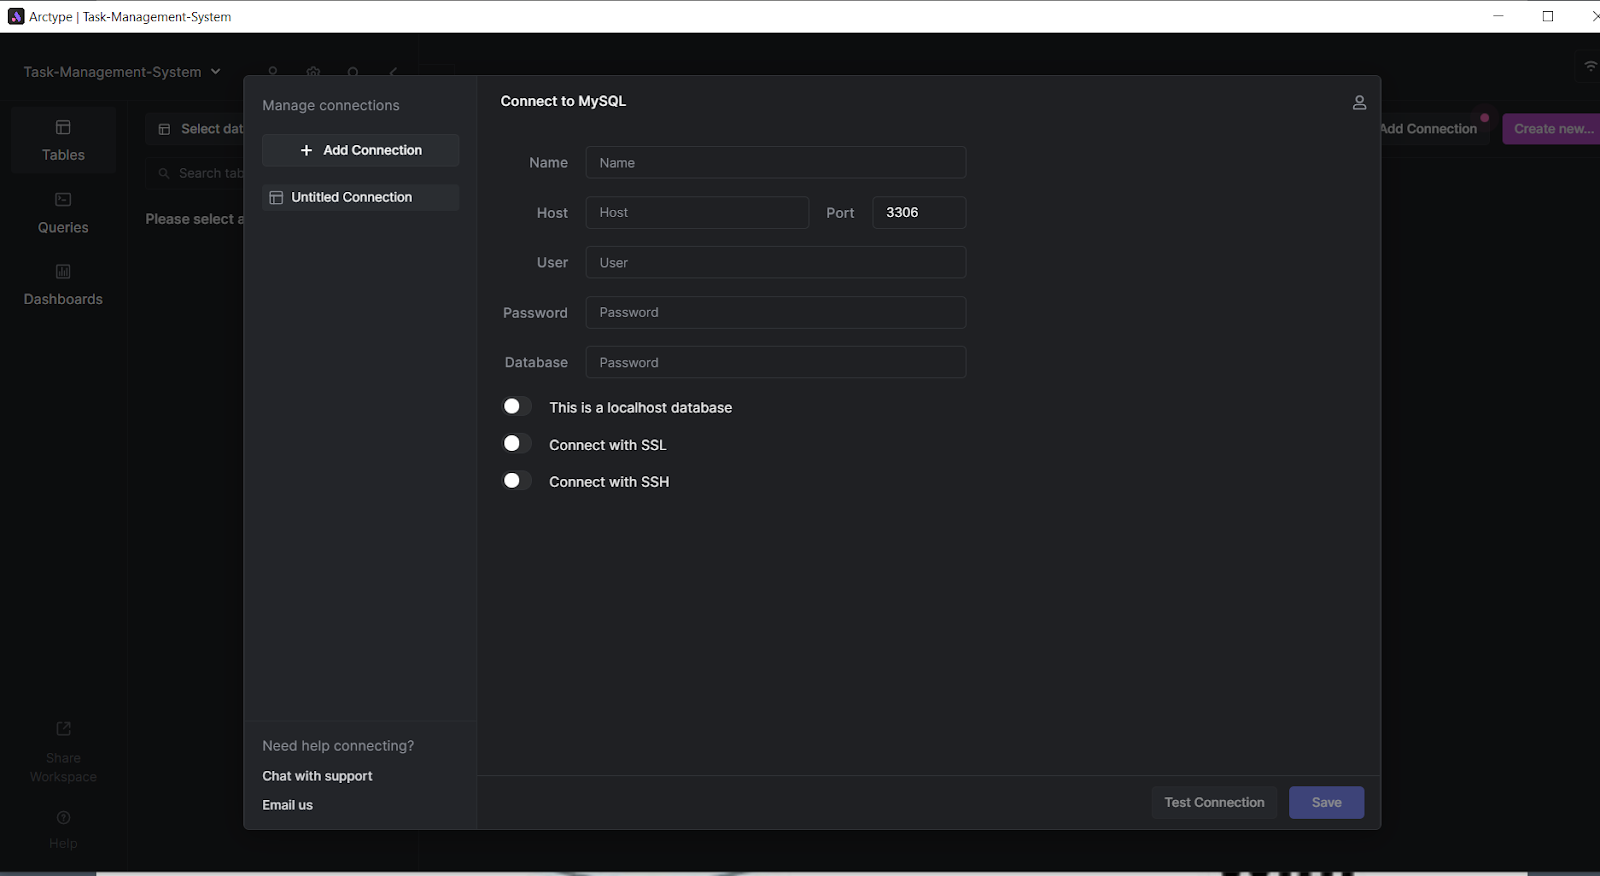This screenshot has width=1600, height=876.
Task: Click the Port field showing 3306
Action: coord(919,212)
